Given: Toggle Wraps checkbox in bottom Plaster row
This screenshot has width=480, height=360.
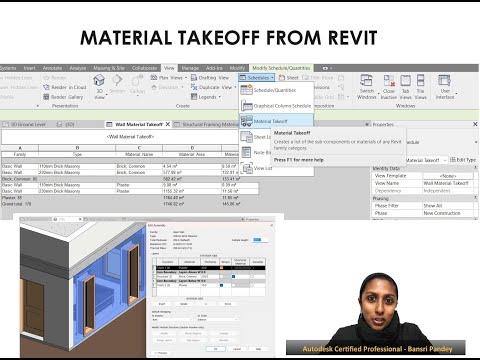Looking at the screenshot, I should click(221, 285).
